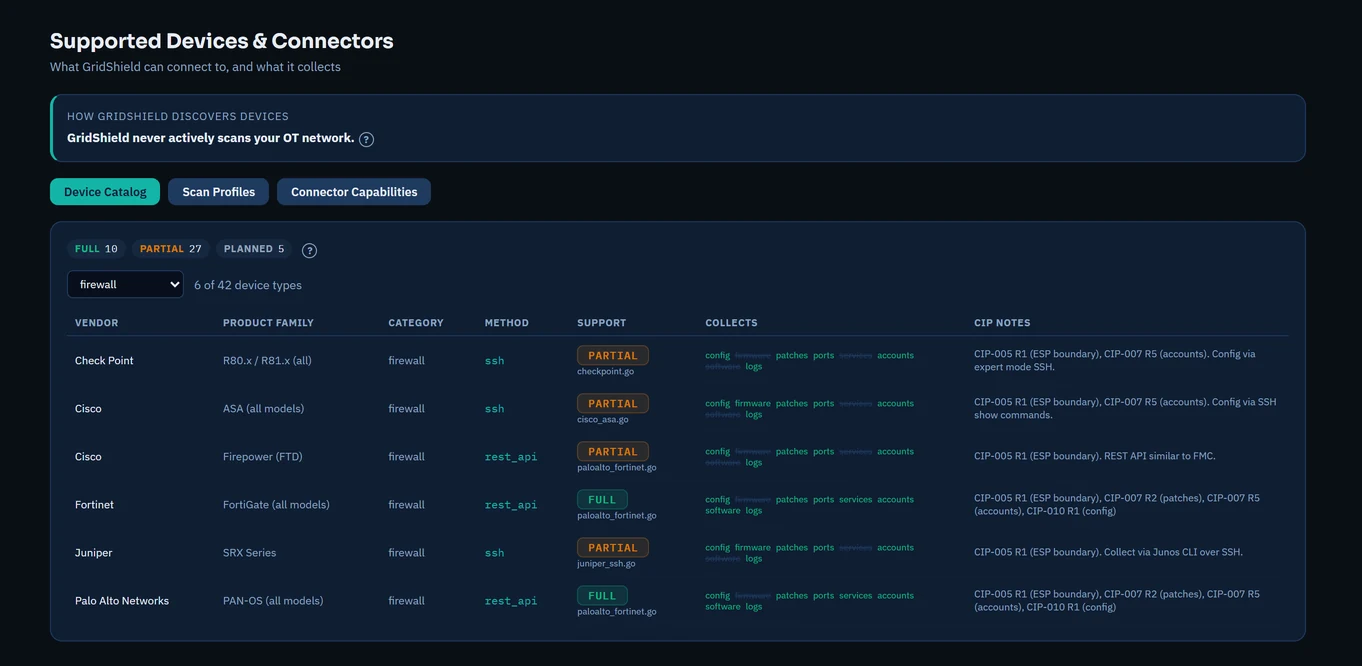Click ASA (all models) product family
Screen dimensions: 1362x666
pyautogui.click(x=263, y=408)
